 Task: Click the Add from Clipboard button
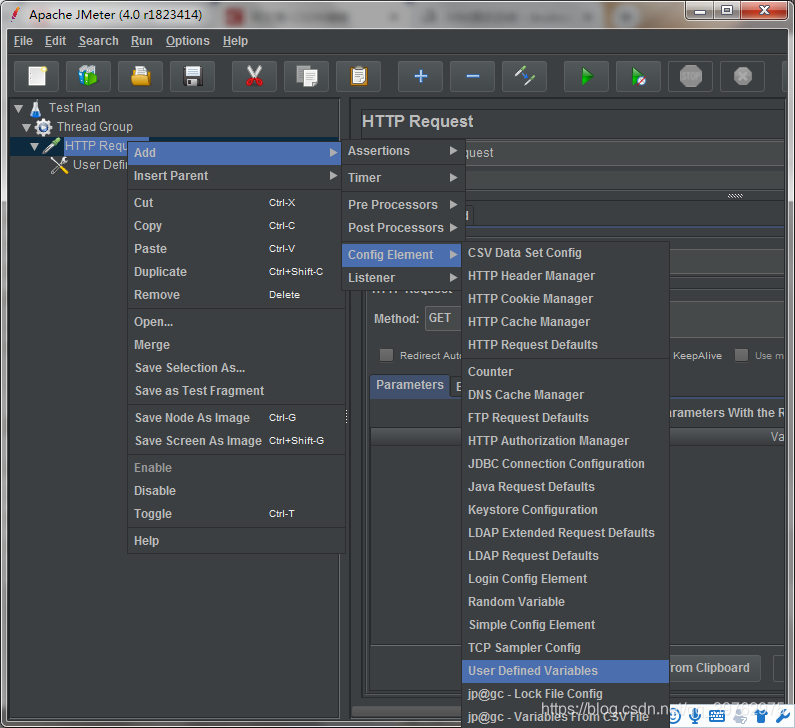[715, 668]
